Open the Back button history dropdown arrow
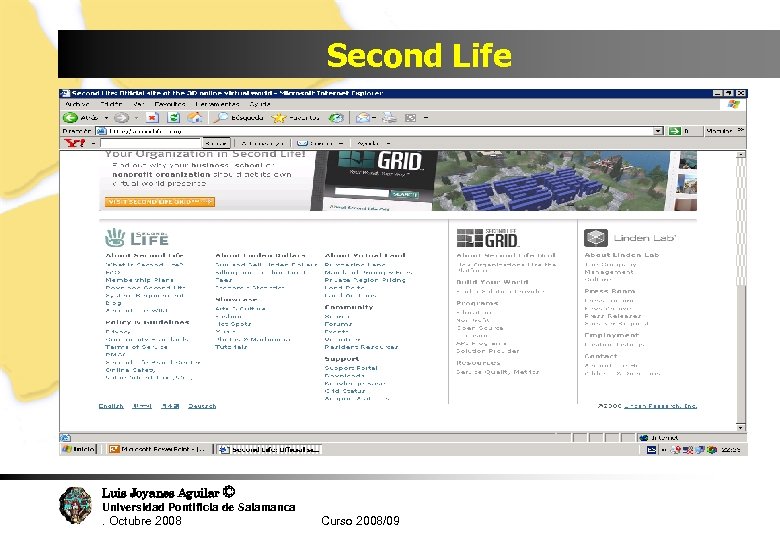Screen dimensions: 780x540 point(106,118)
